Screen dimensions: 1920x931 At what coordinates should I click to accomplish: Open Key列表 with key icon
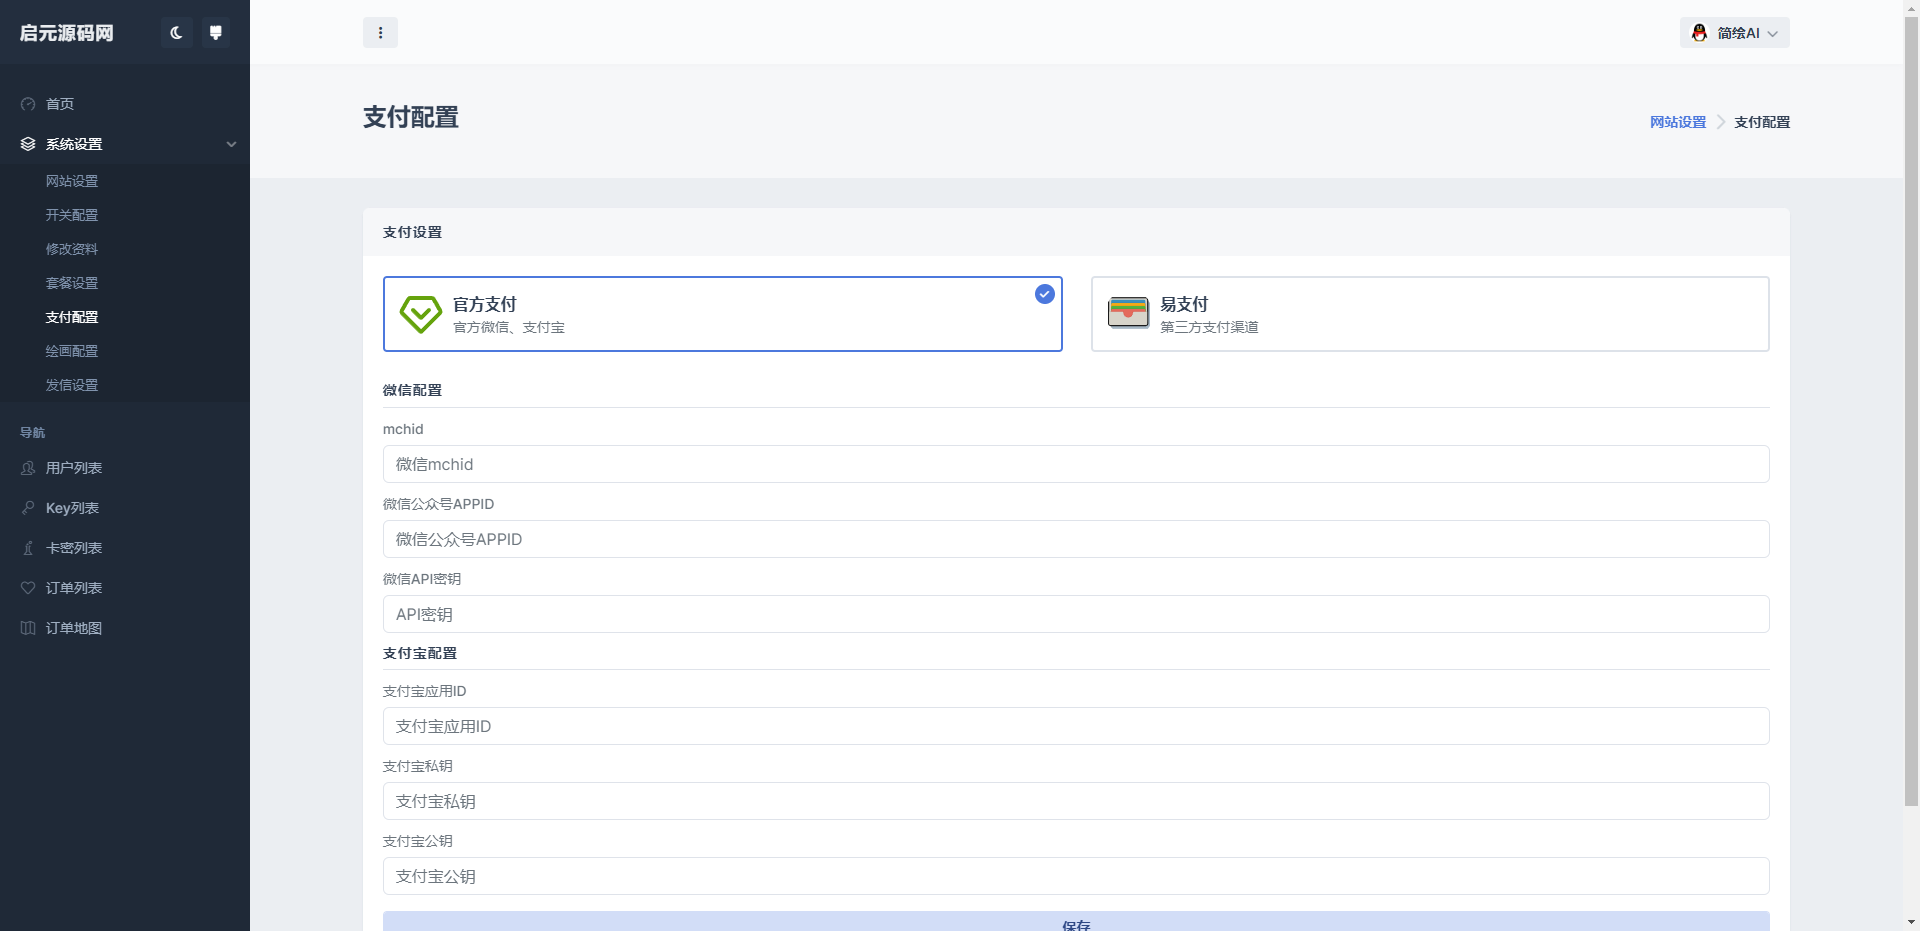point(72,508)
